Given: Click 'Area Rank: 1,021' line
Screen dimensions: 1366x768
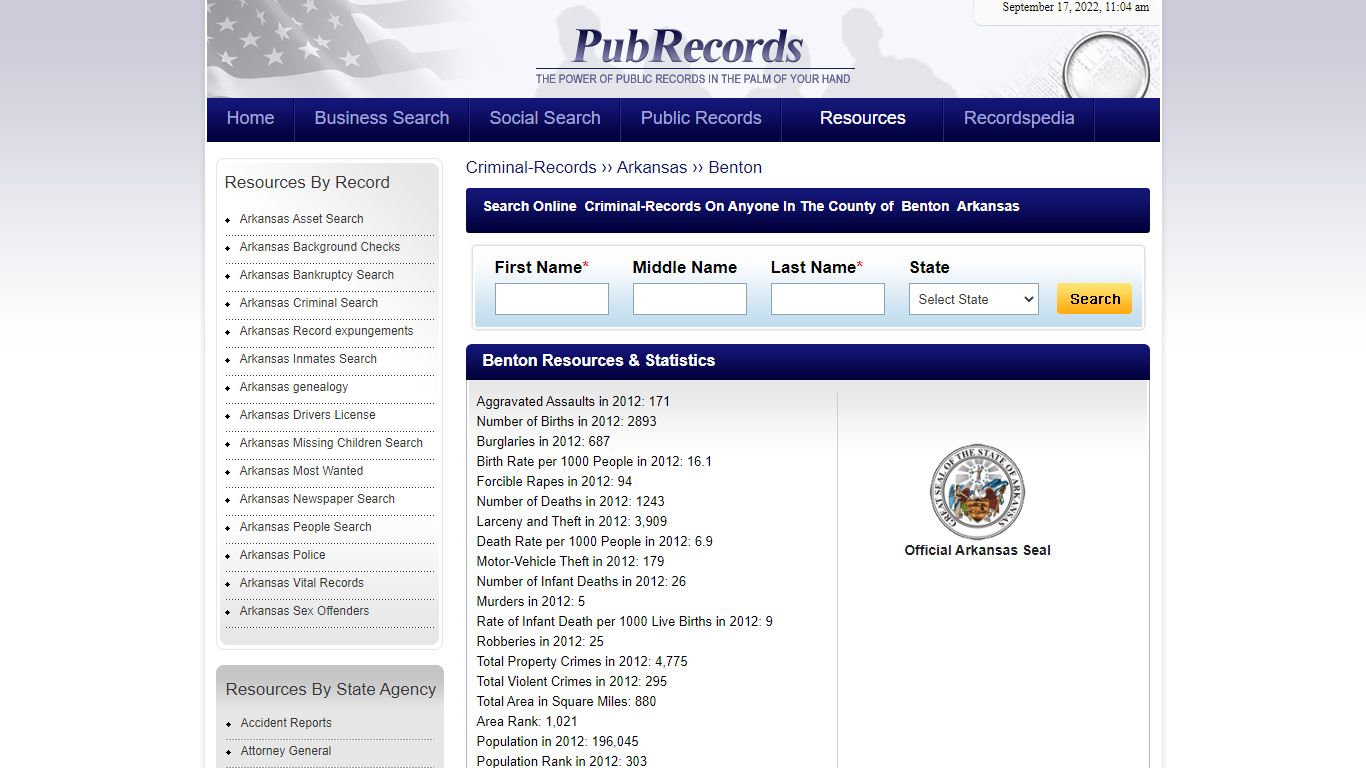Looking at the screenshot, I should (x=527, y=721).
